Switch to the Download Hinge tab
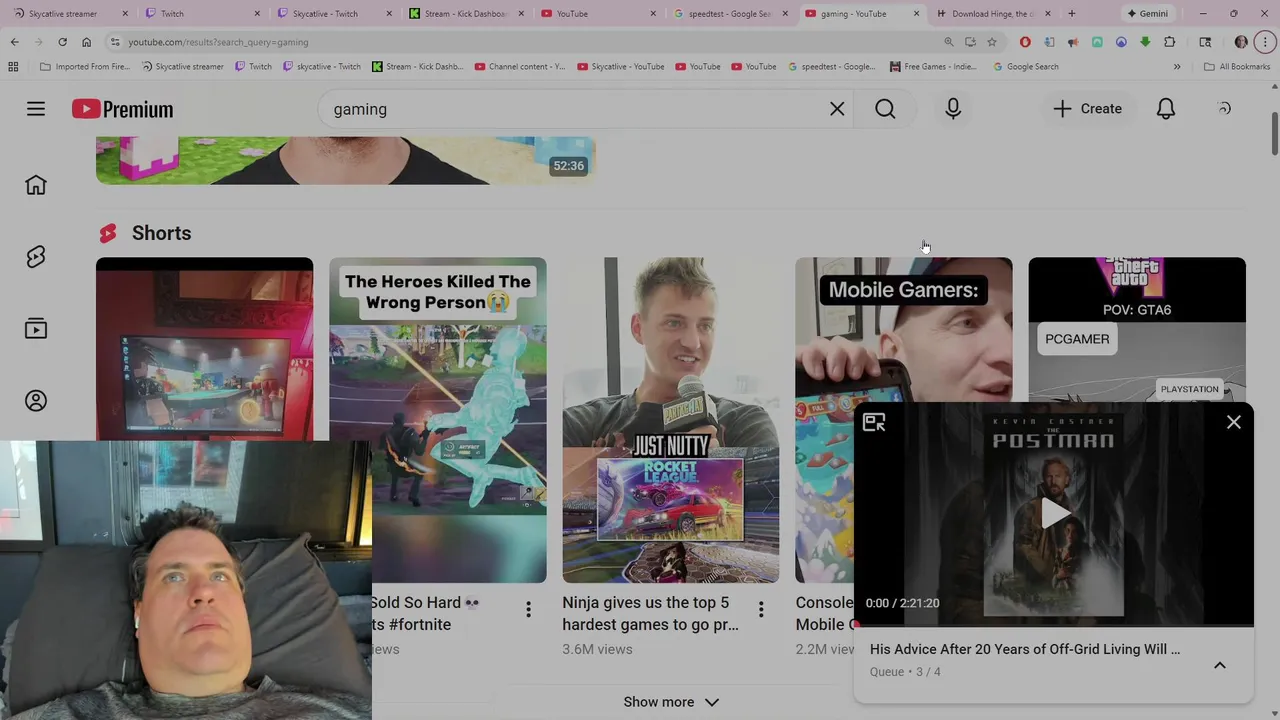Image resolution: width=1280 pixels, height=720 pixels. tap(992, 14)
